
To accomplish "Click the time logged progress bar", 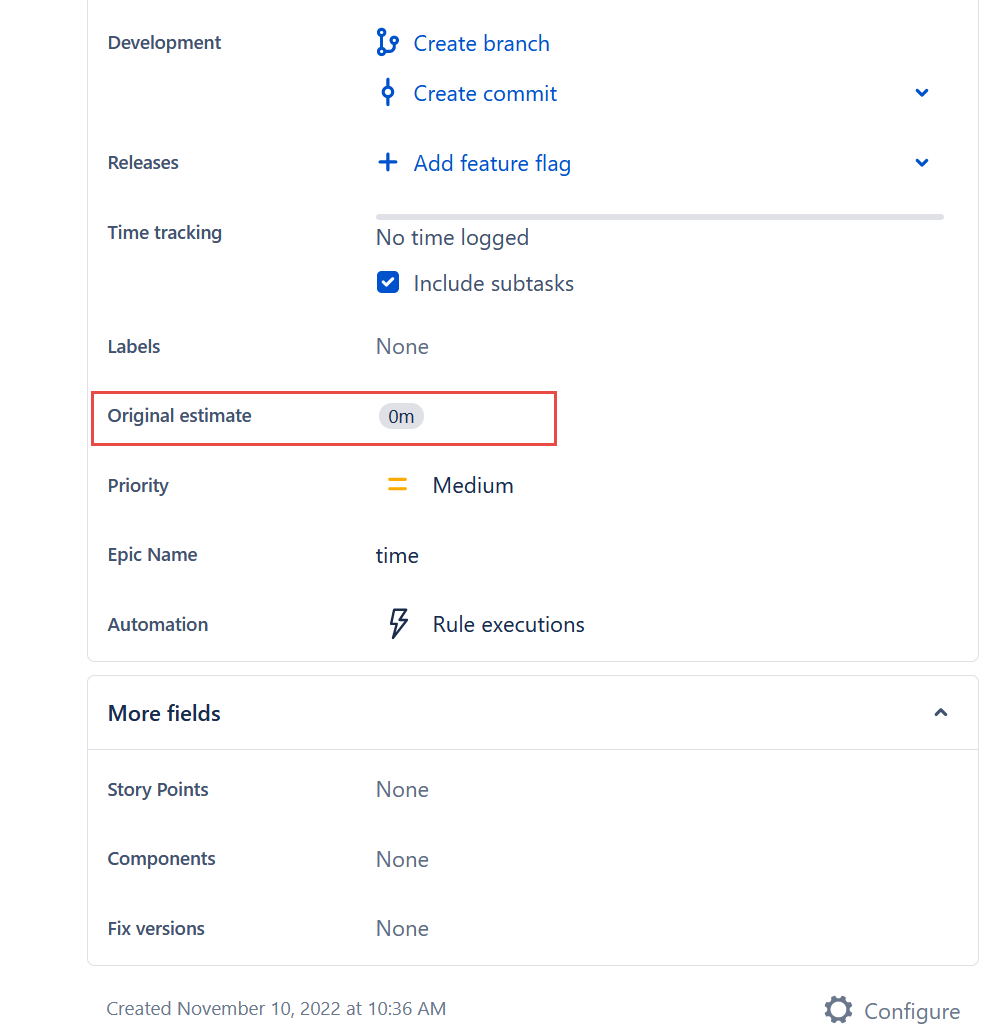I will (658, 215).
